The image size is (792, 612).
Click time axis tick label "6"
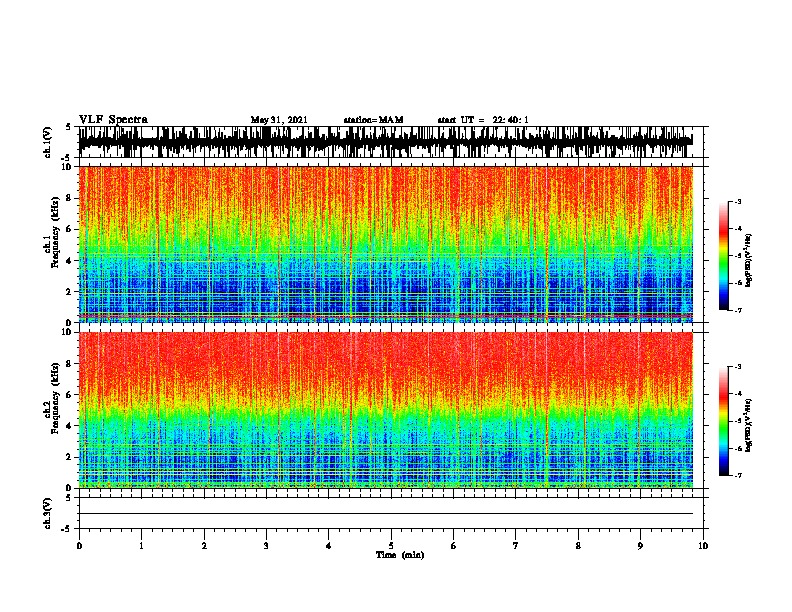[x=454, y=546]
